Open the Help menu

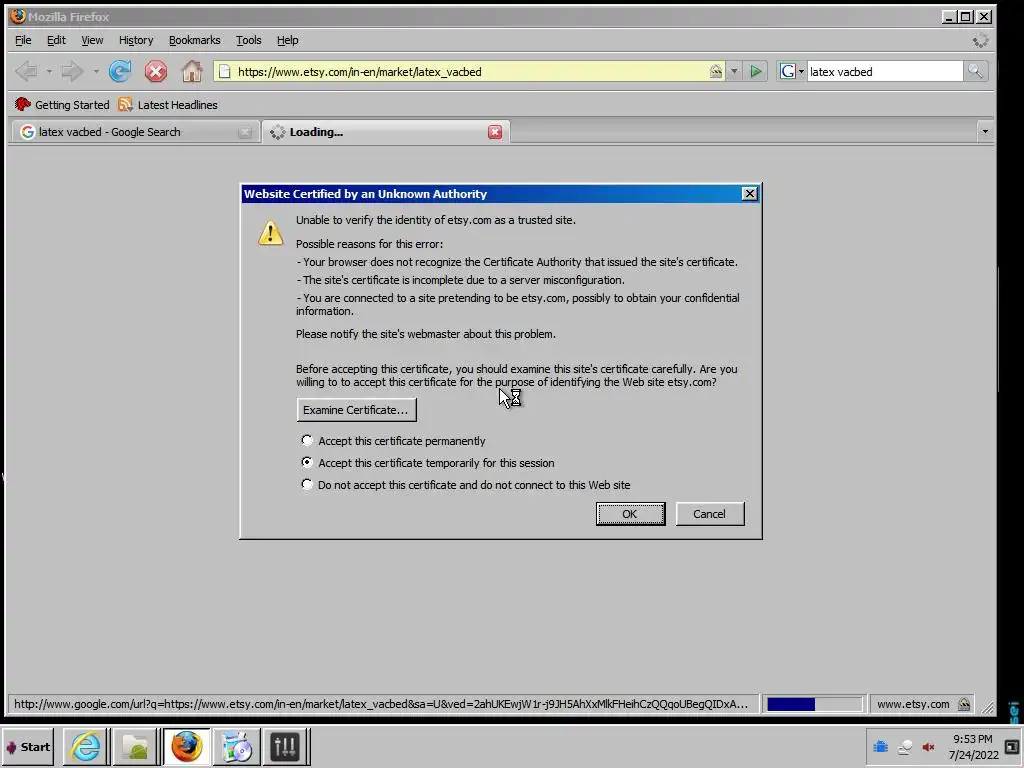[x=287, y=40]
